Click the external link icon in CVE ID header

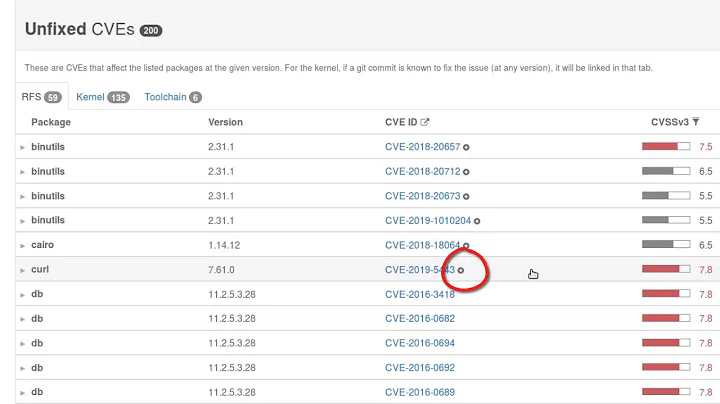(x=425, y=122)
